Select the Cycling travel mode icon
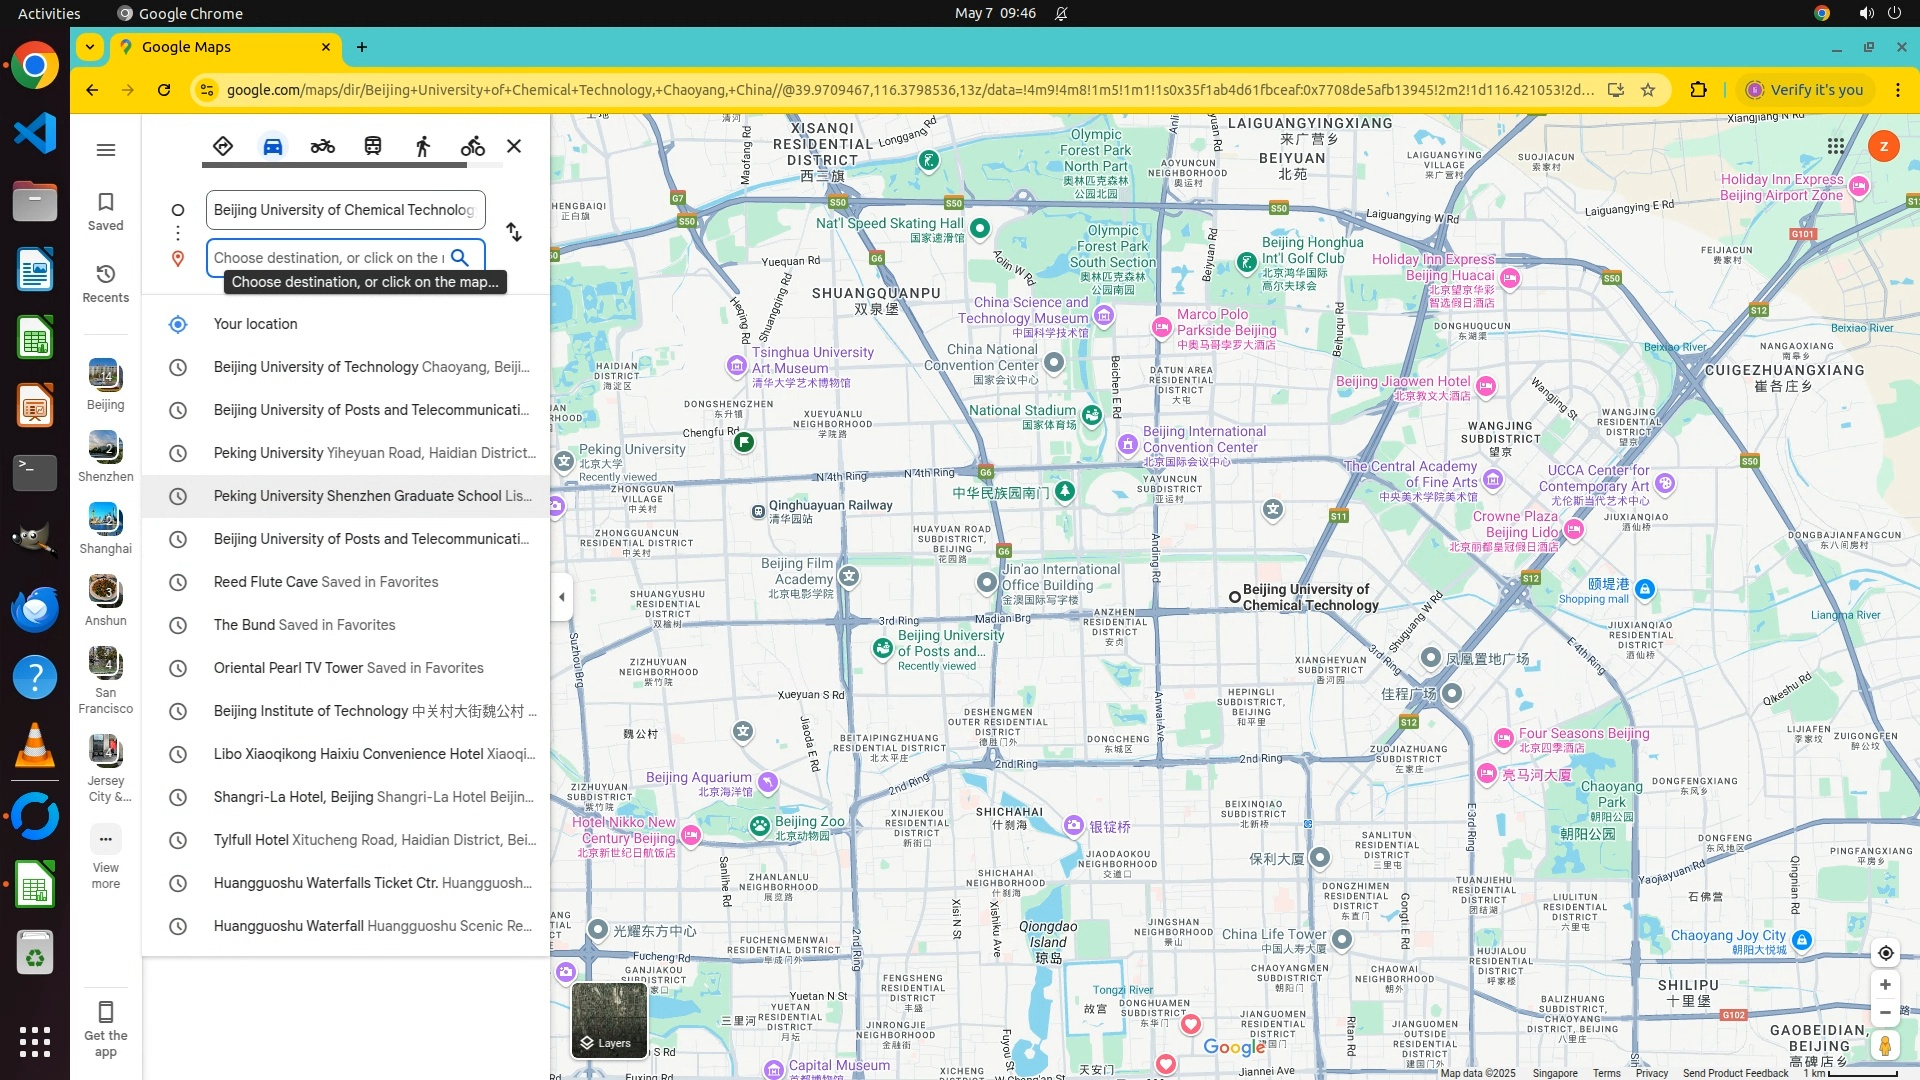The height and width of the screenshot is (1080, 1920). tap(472, 146)
